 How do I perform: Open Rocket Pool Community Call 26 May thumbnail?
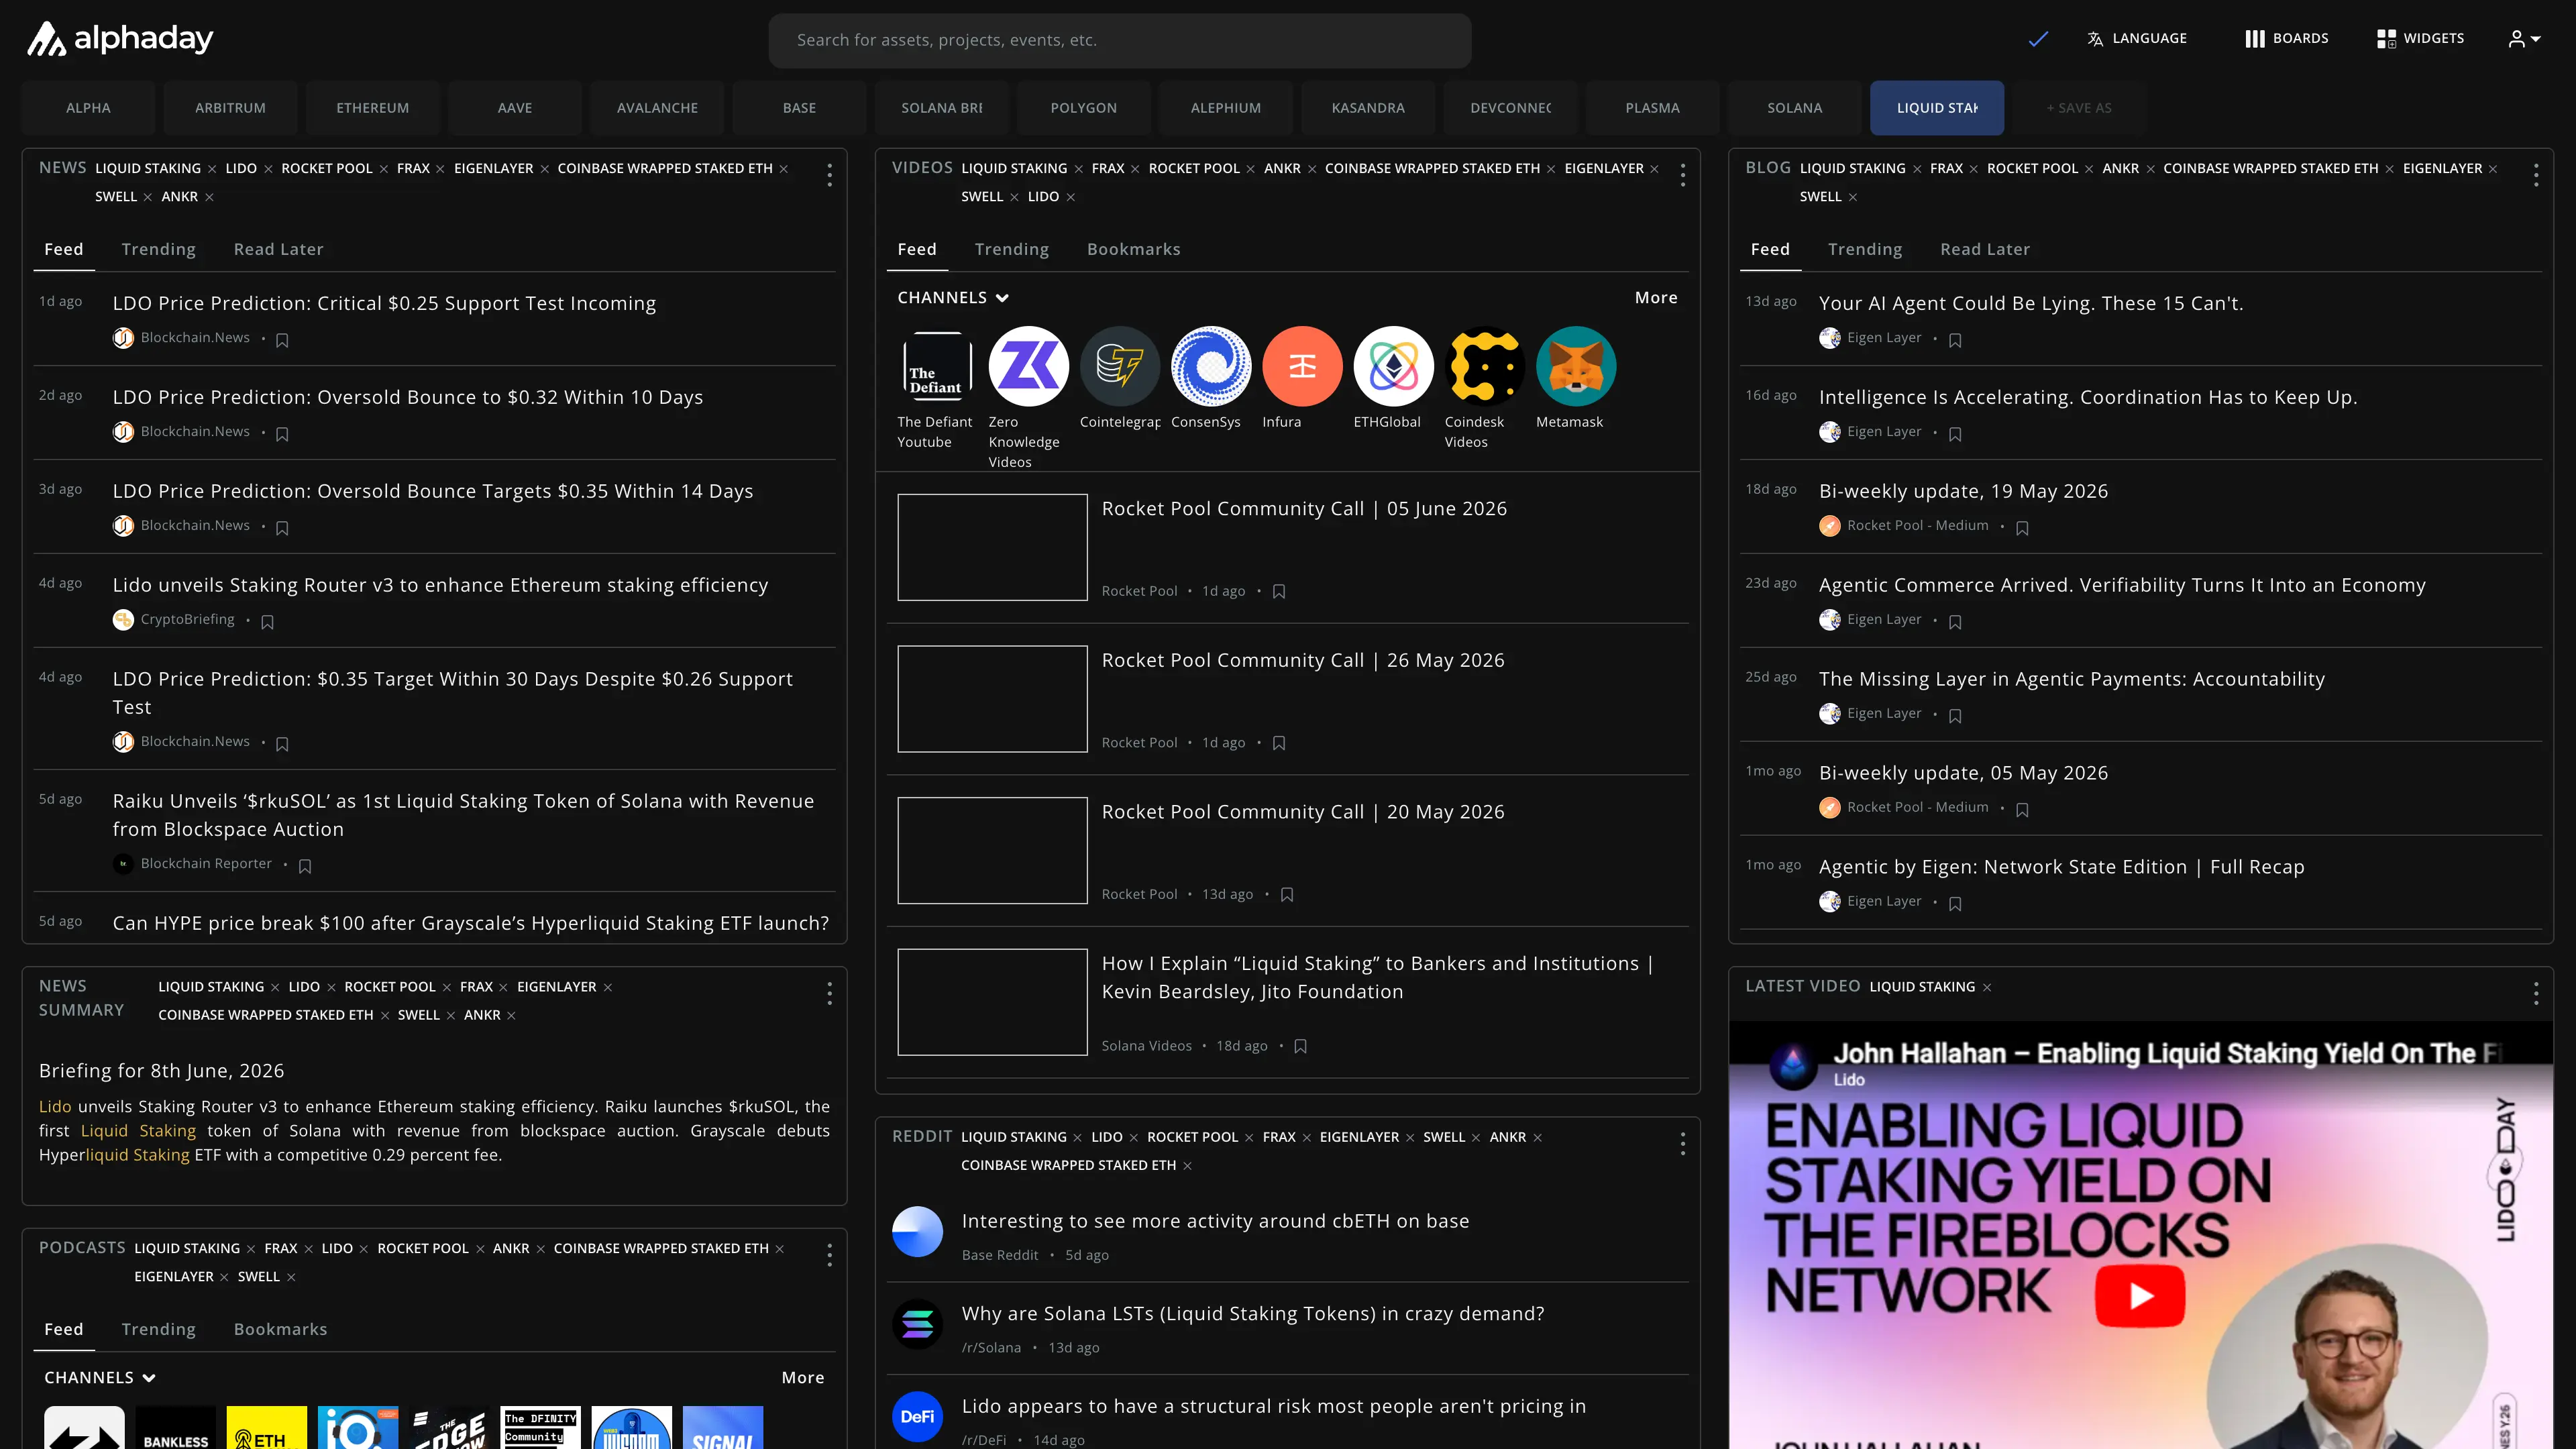992,699
